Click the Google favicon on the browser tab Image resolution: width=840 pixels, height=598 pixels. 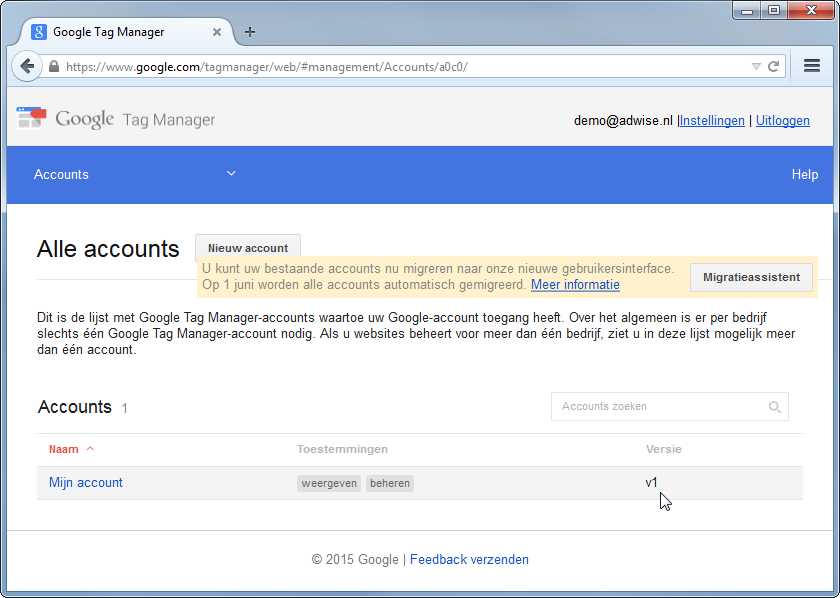click(x=39, y=31)
